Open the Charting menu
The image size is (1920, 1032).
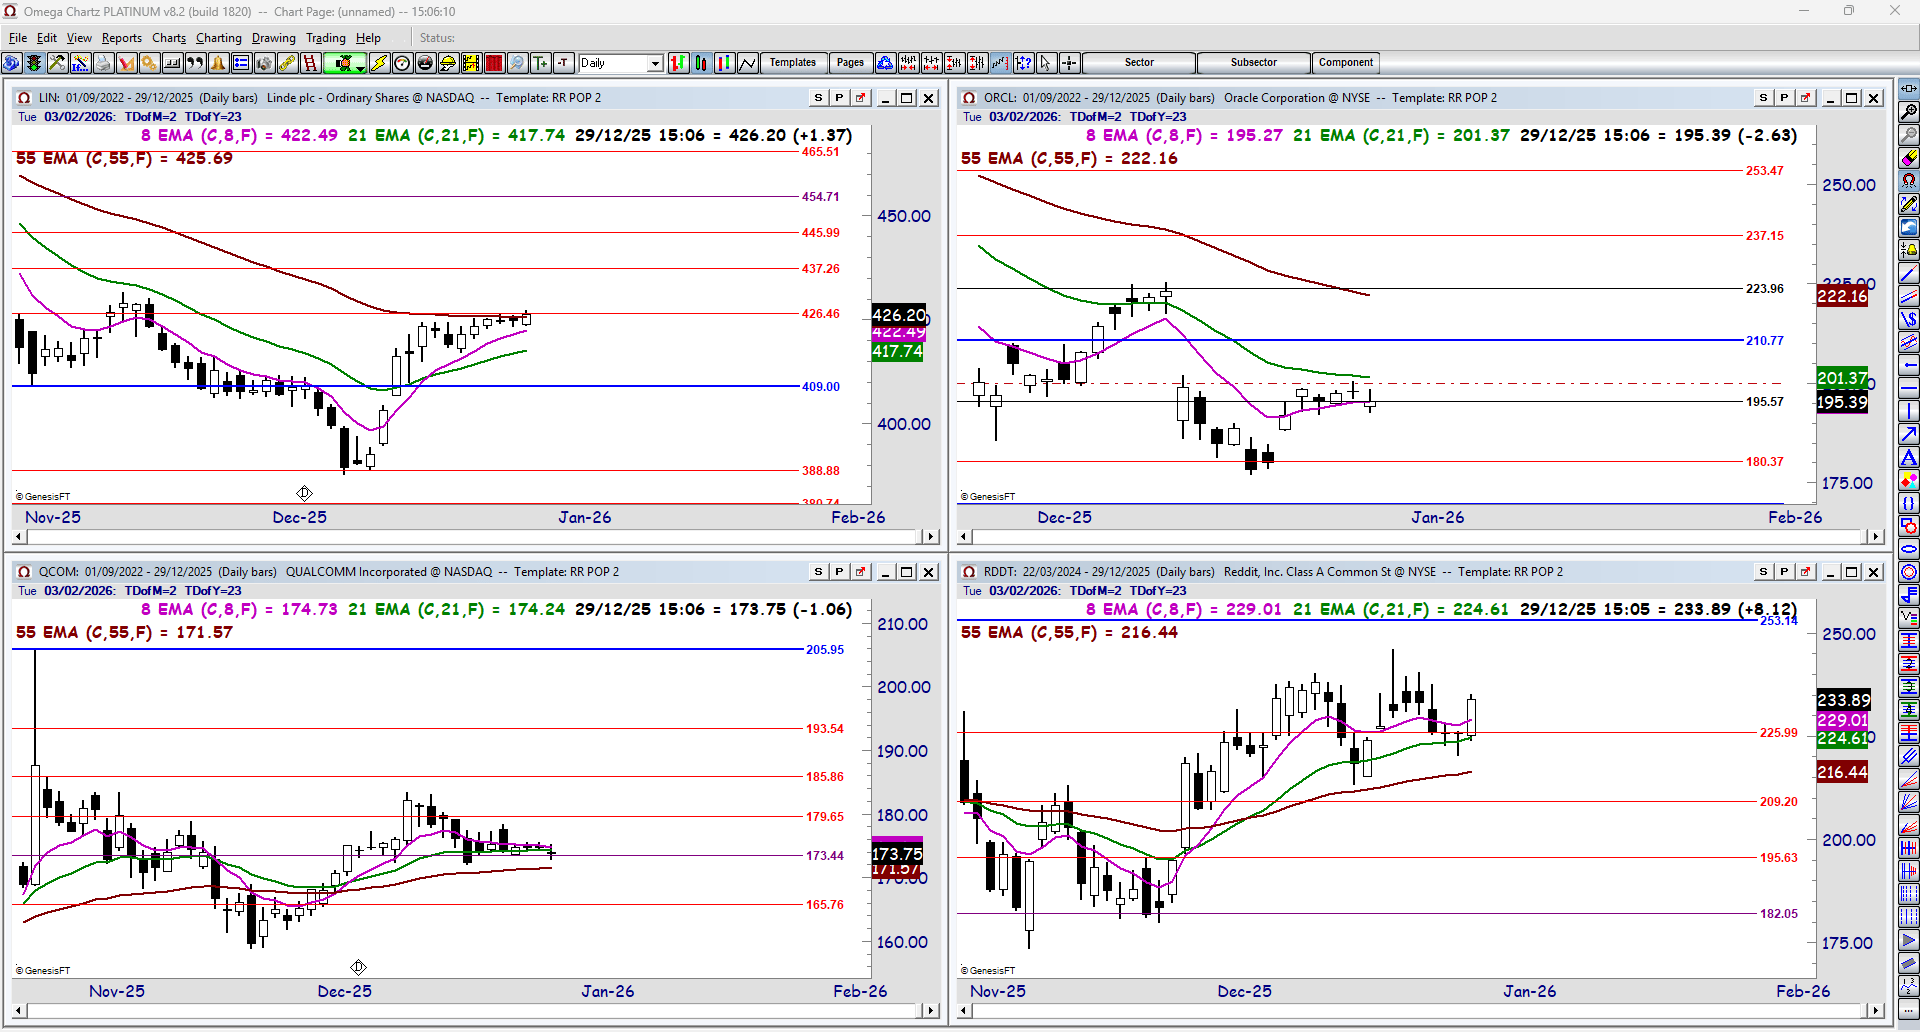(219, 38)
